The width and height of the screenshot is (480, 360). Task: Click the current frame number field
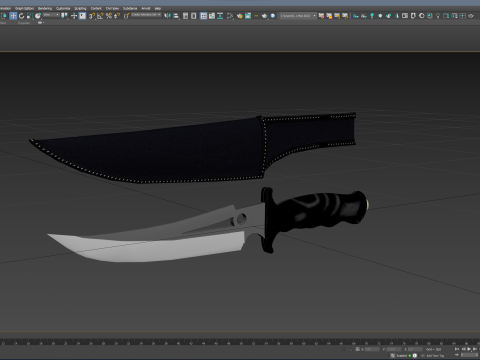pyautogui.click(x=469, y=355)
